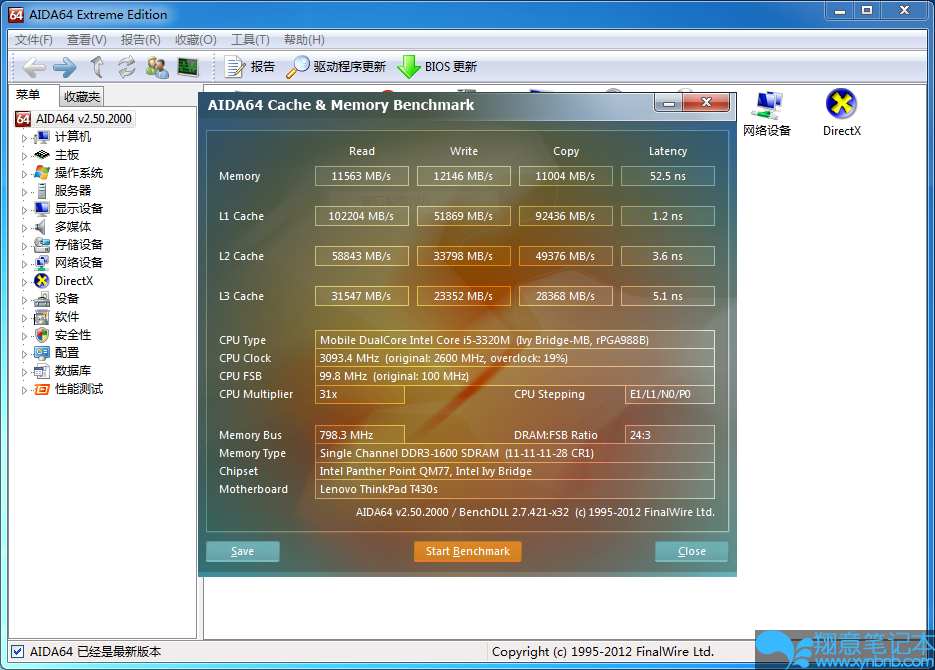
Task: Click the Motherboard field Lenovo ThinkPad T430s
Action: point(515,489)
